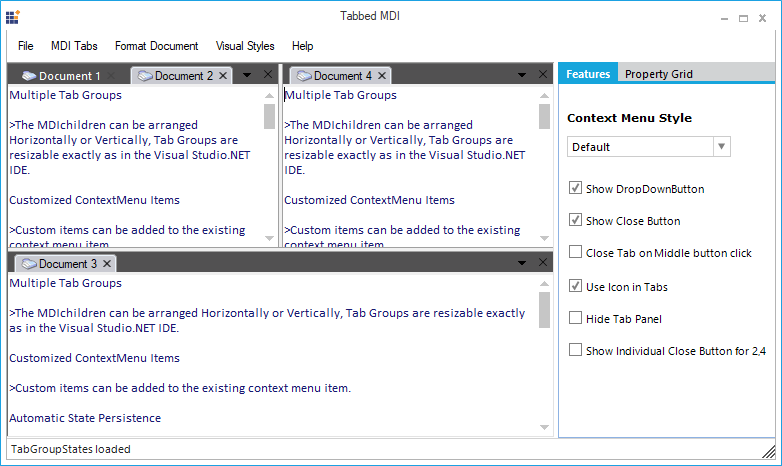
Task: Click scroll down arrow in Document 4 pane
Action: 545,238
